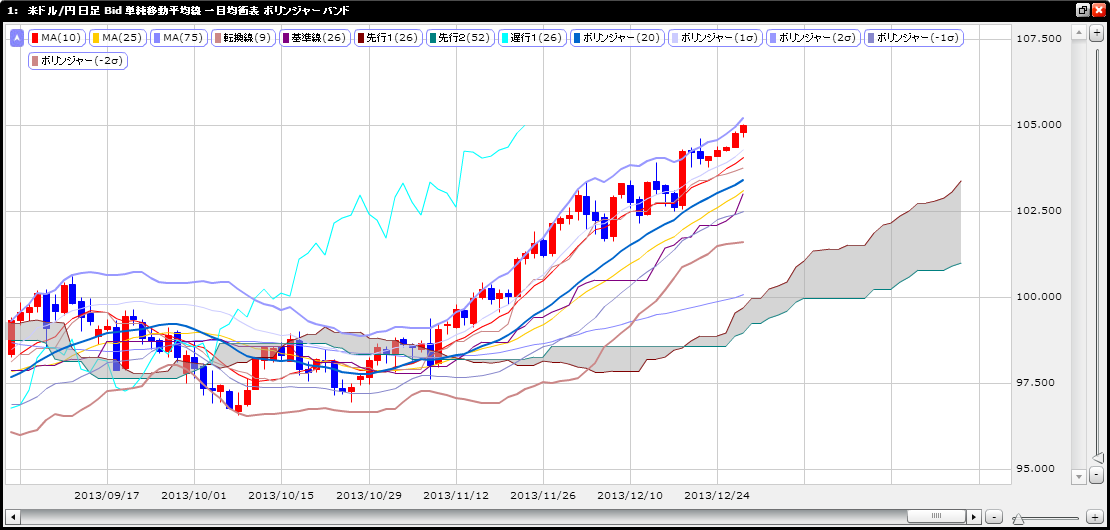Screen dimensions: 1110x530
Task: Zoom out the price axis with the minus button
Action: (1097, 474)
